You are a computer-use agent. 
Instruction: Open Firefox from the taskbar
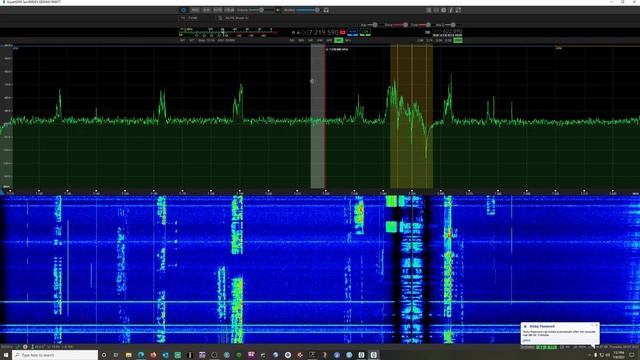(x=153, y=355)
